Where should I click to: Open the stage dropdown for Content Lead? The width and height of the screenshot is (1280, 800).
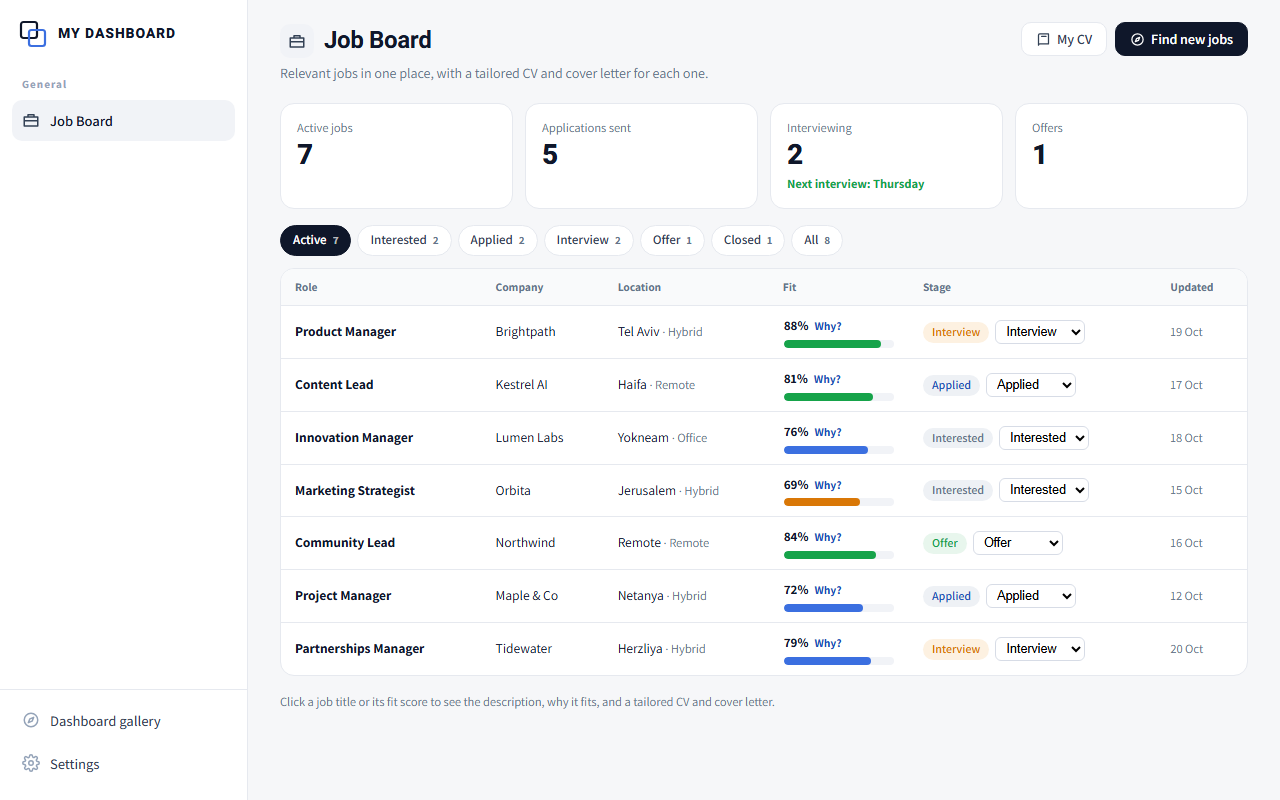[x=1031, y=385]
